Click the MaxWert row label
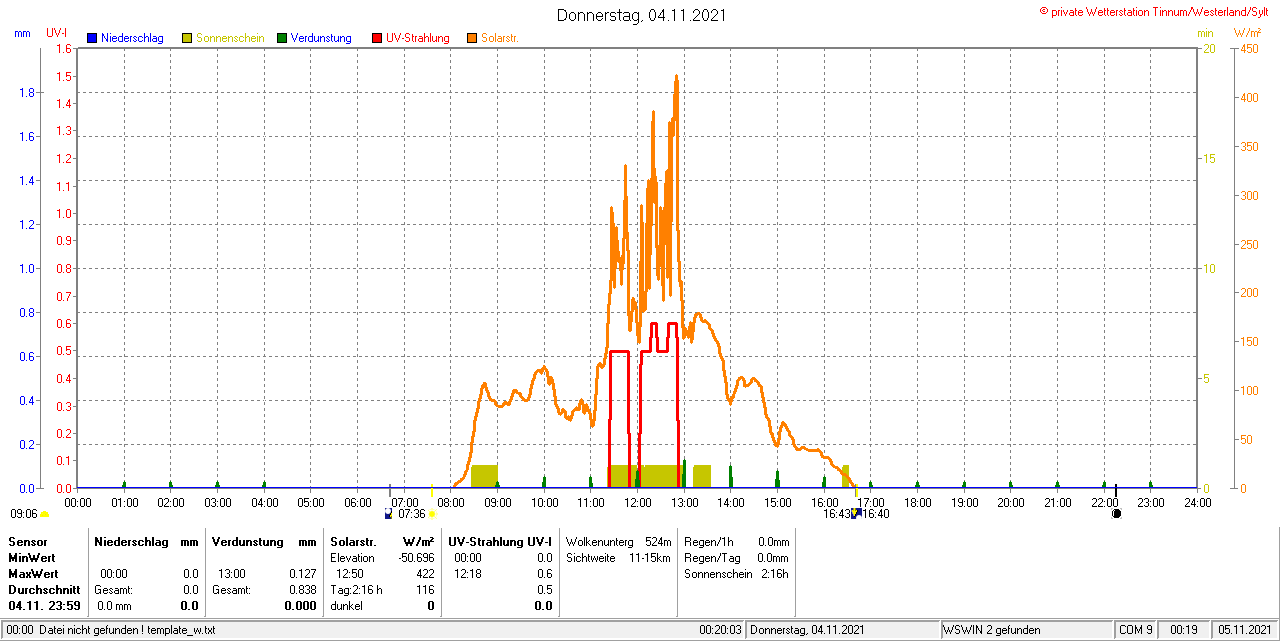This screenshot has width=1280, height=641. tap(33, 574)
